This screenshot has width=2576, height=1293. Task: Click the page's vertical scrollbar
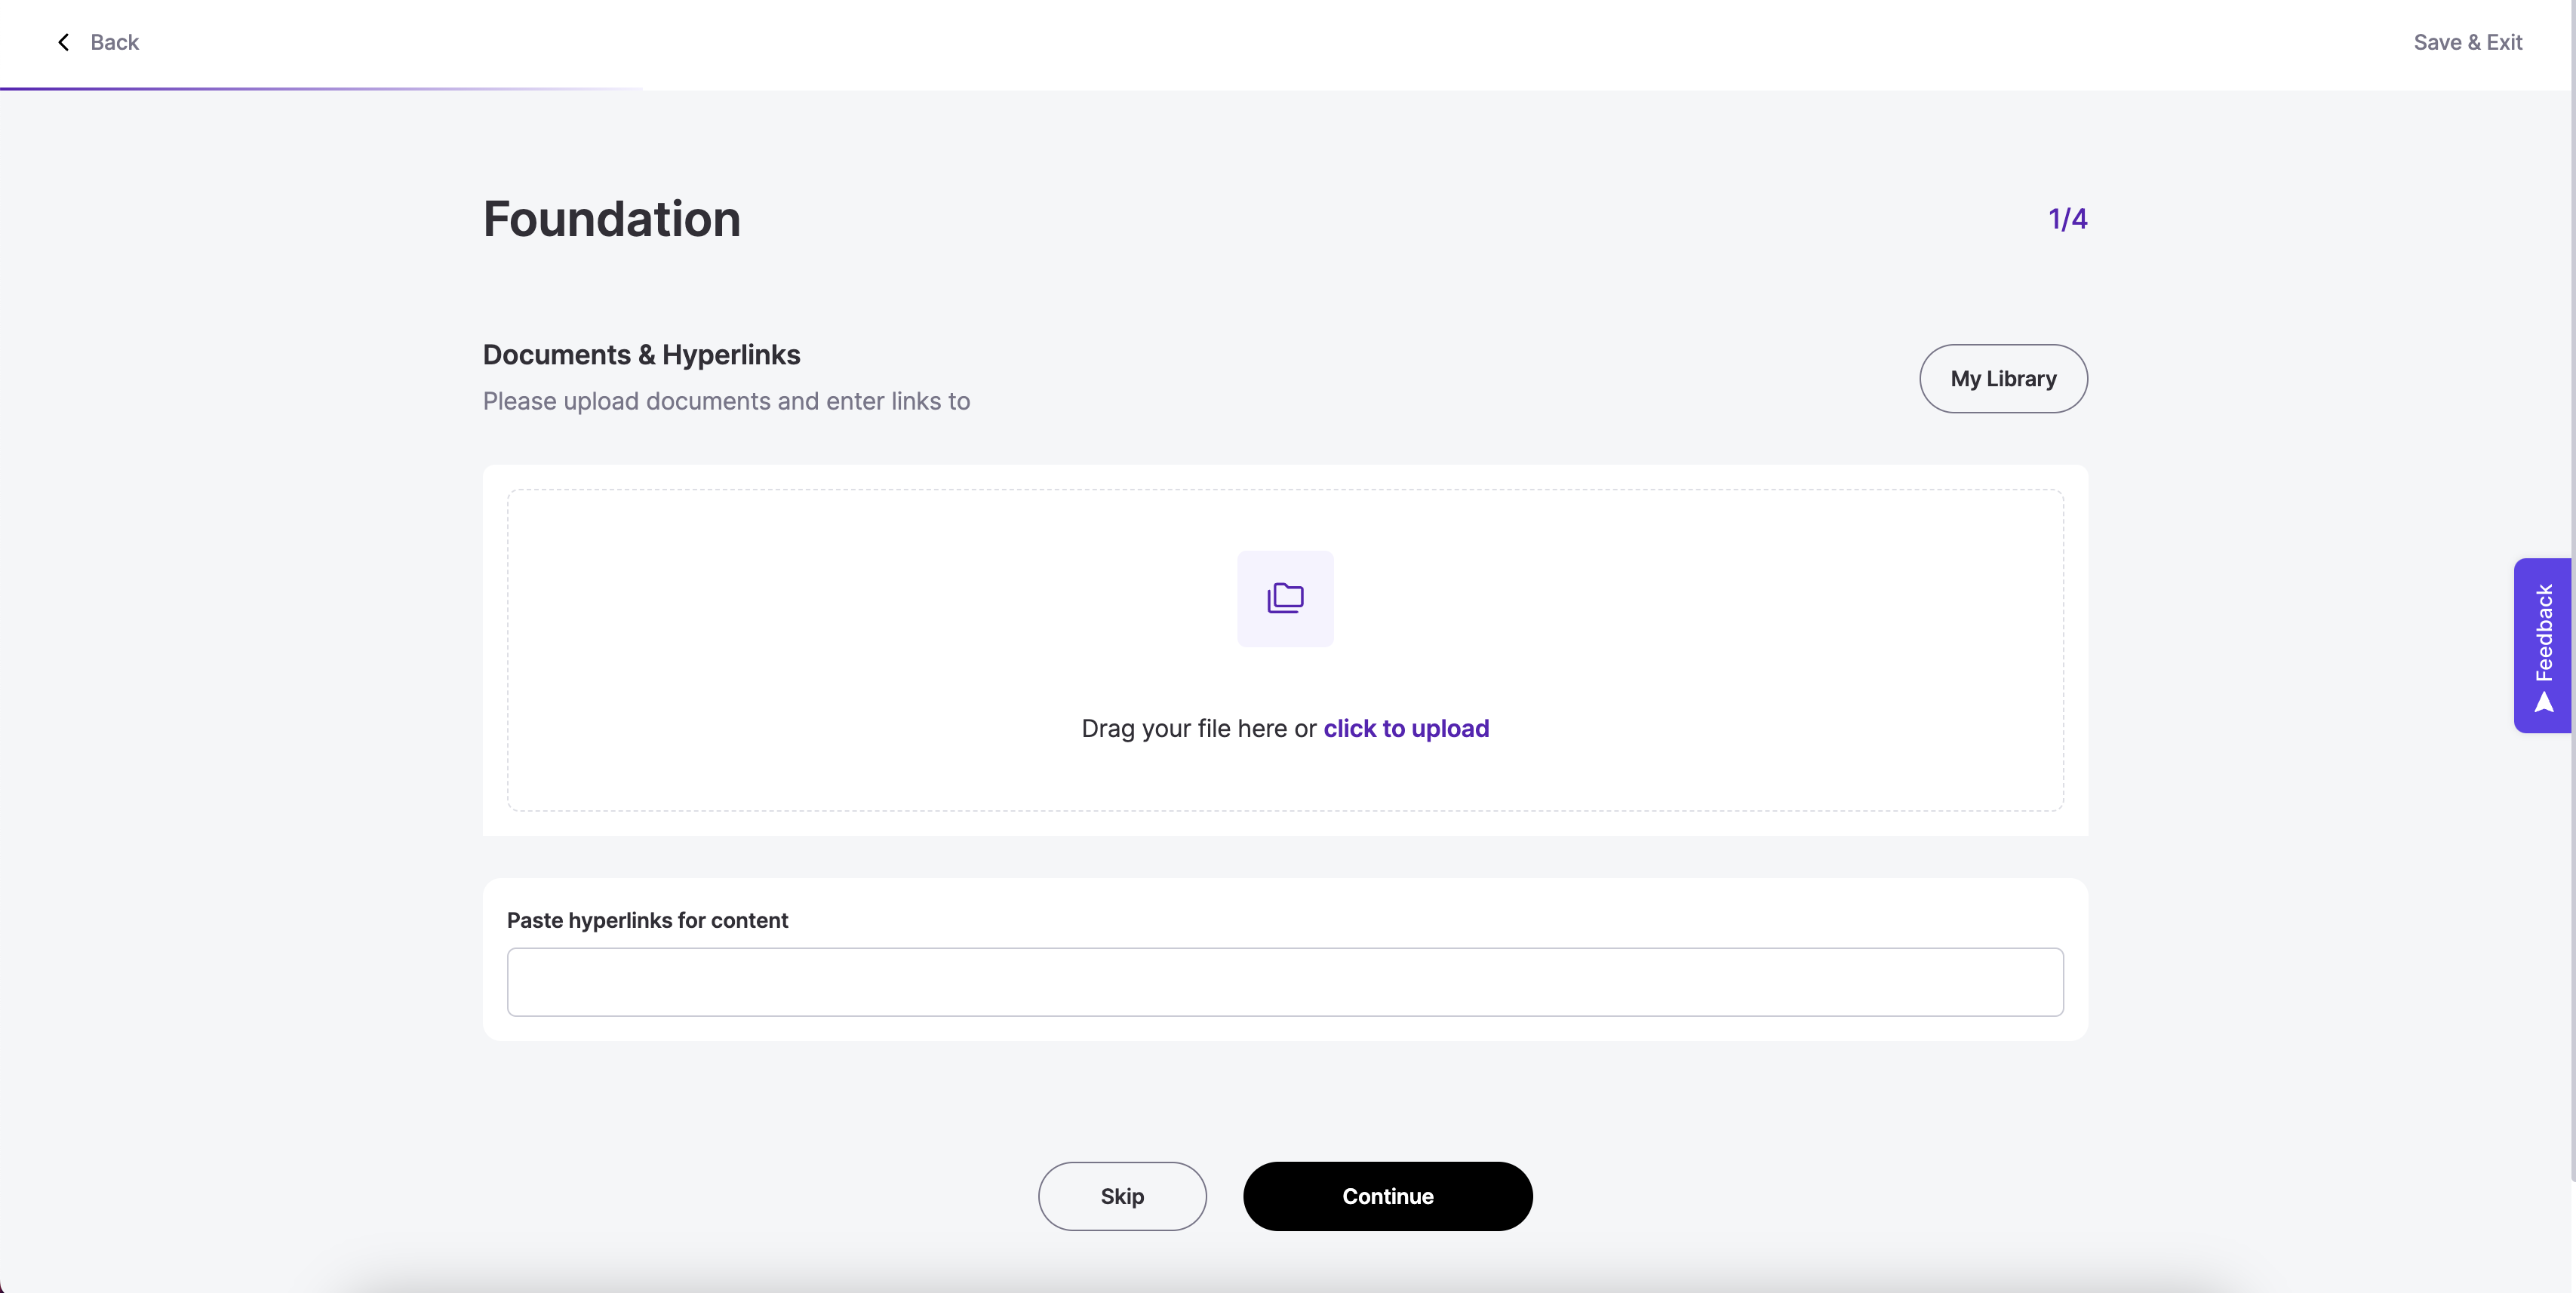pyautogui.click(x=2572, y=600)
